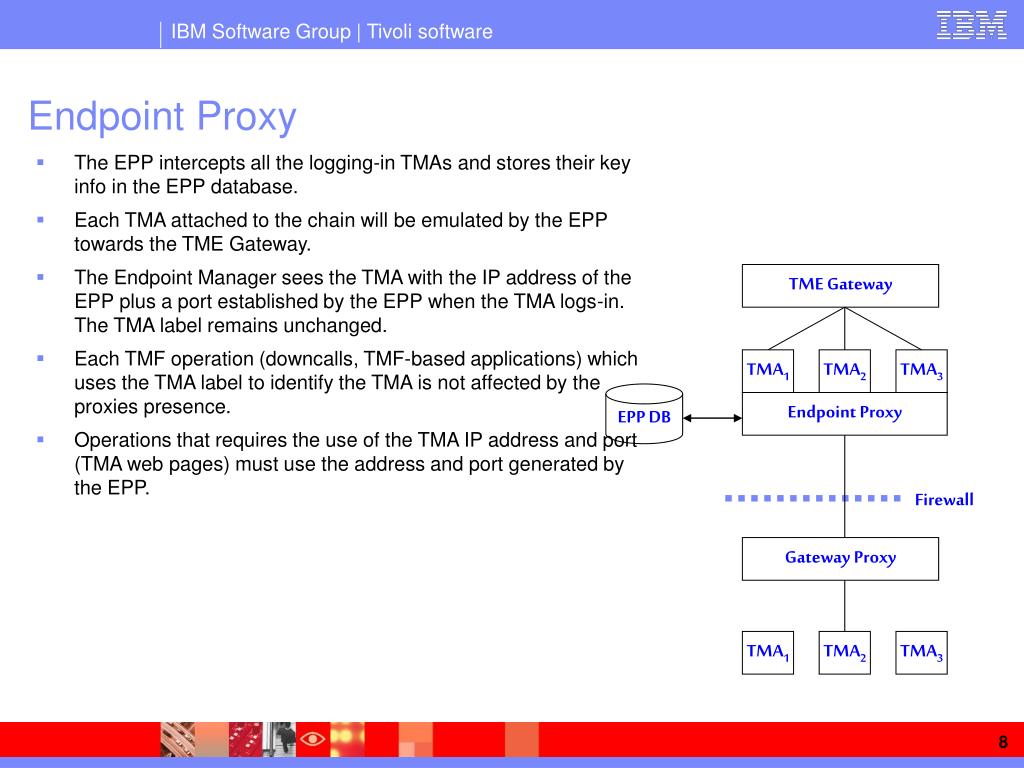Select the TMA2 box below Gateway Proxy

[844, 652]
